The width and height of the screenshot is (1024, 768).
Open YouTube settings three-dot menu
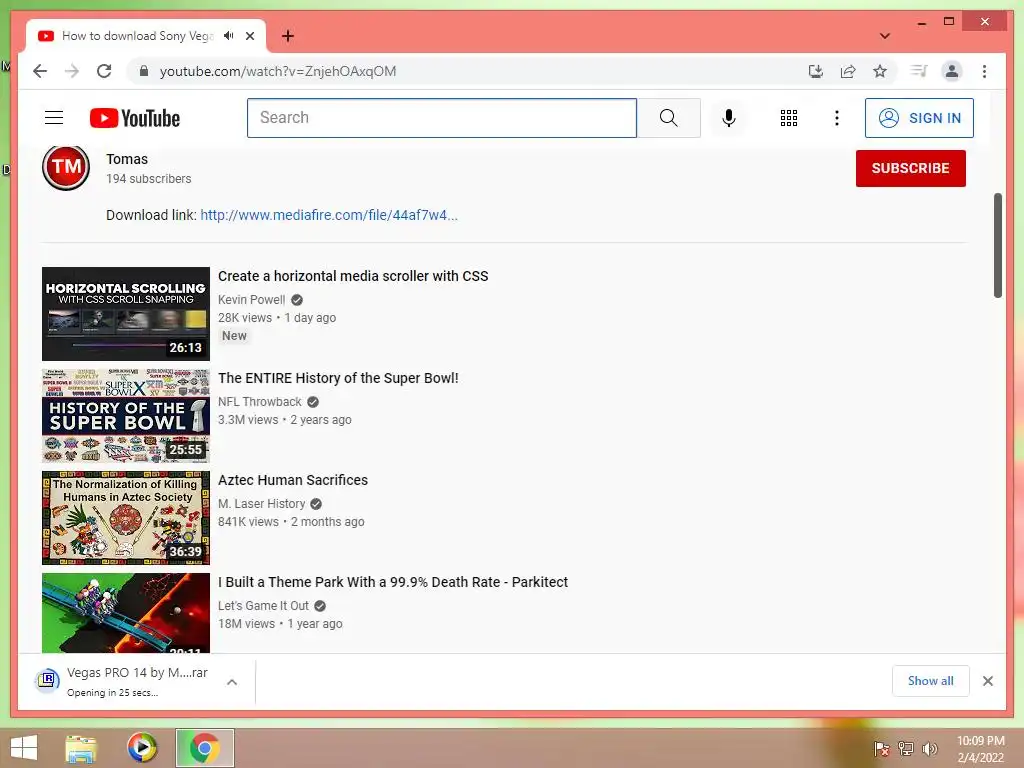837,118
